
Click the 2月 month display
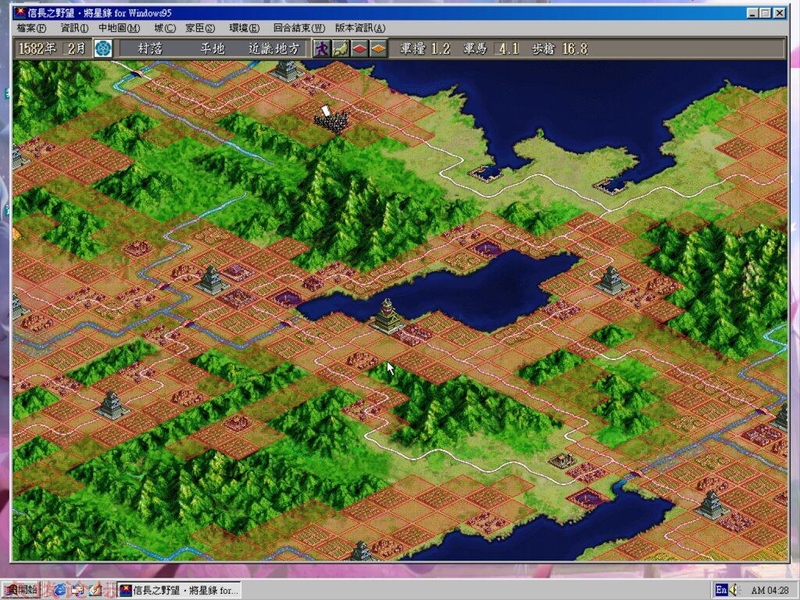point(76,48)
